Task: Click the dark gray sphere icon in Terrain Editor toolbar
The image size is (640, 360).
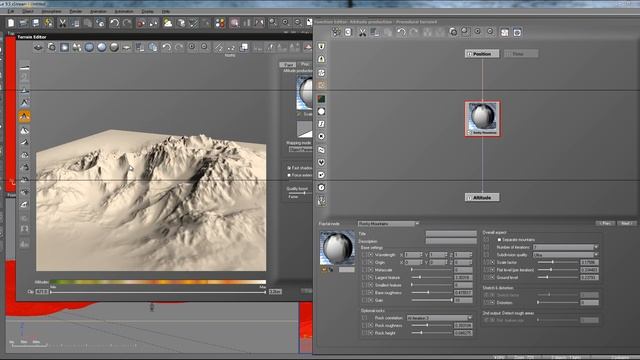Action: tap(114, 47)
